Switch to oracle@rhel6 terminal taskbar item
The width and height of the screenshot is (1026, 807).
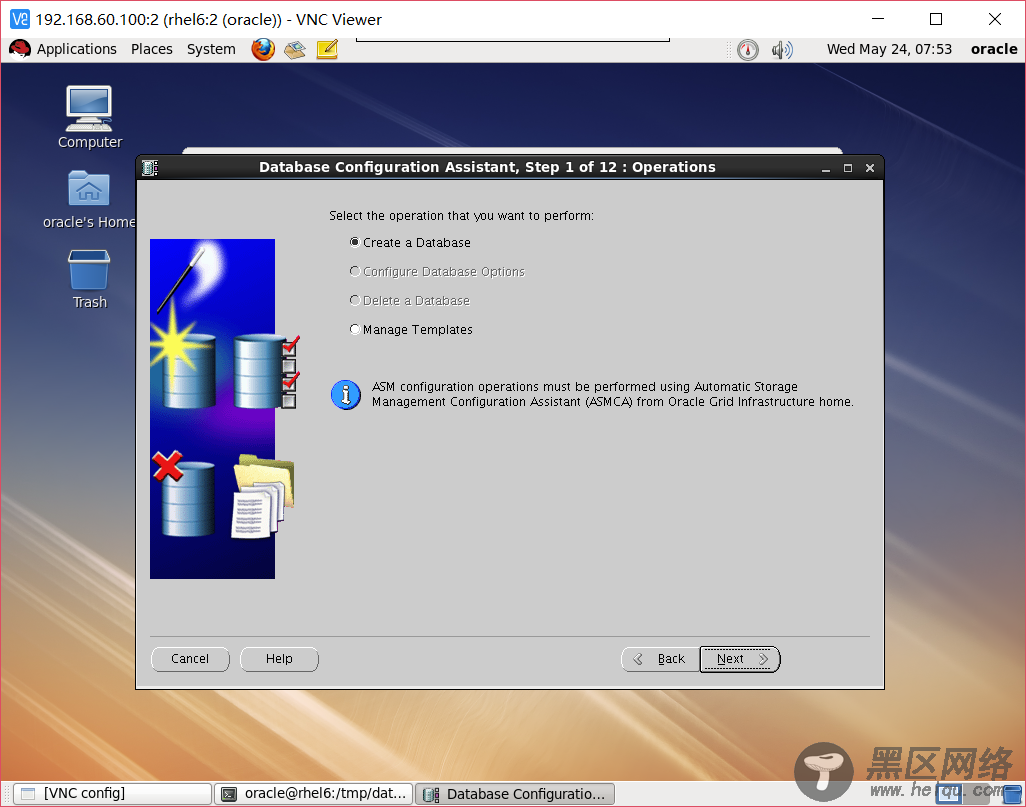(314, 794)
